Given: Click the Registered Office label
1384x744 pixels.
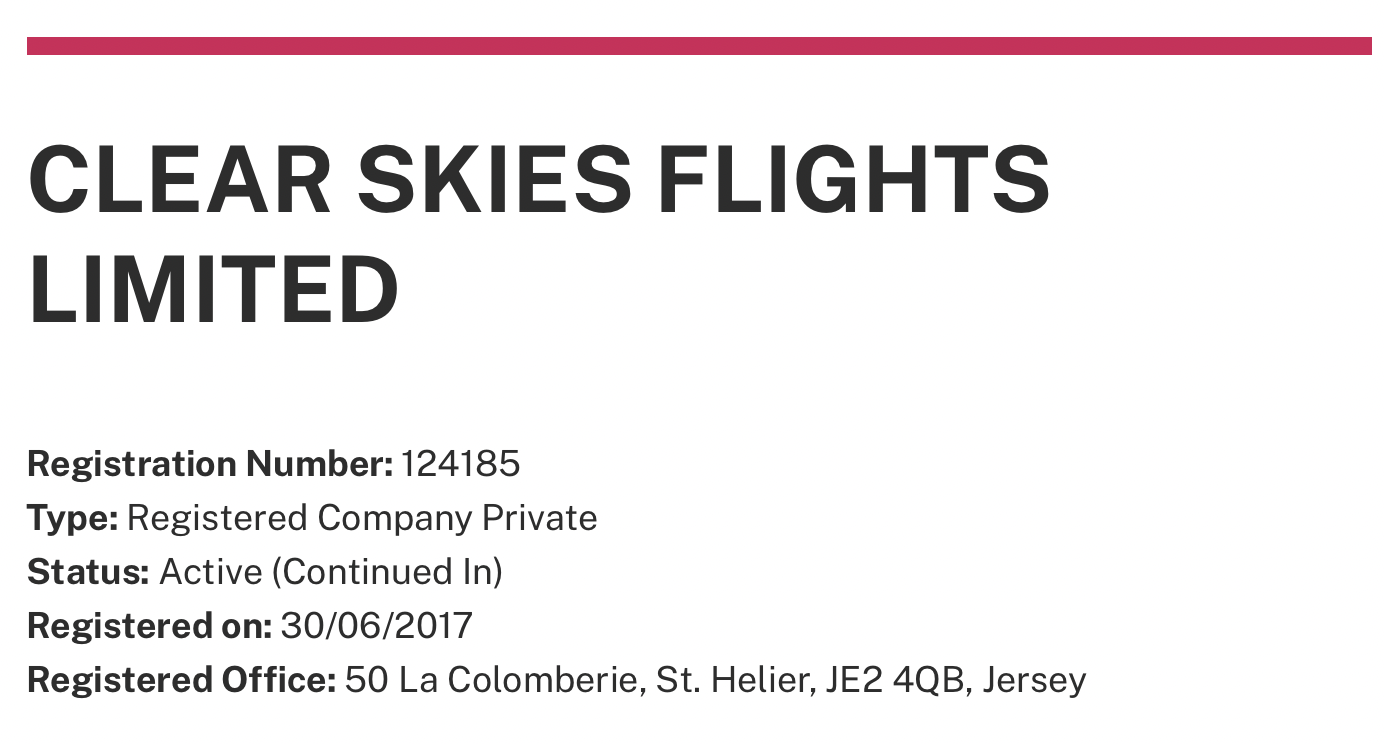Looking at the screenshot, I should click(181, 680).
